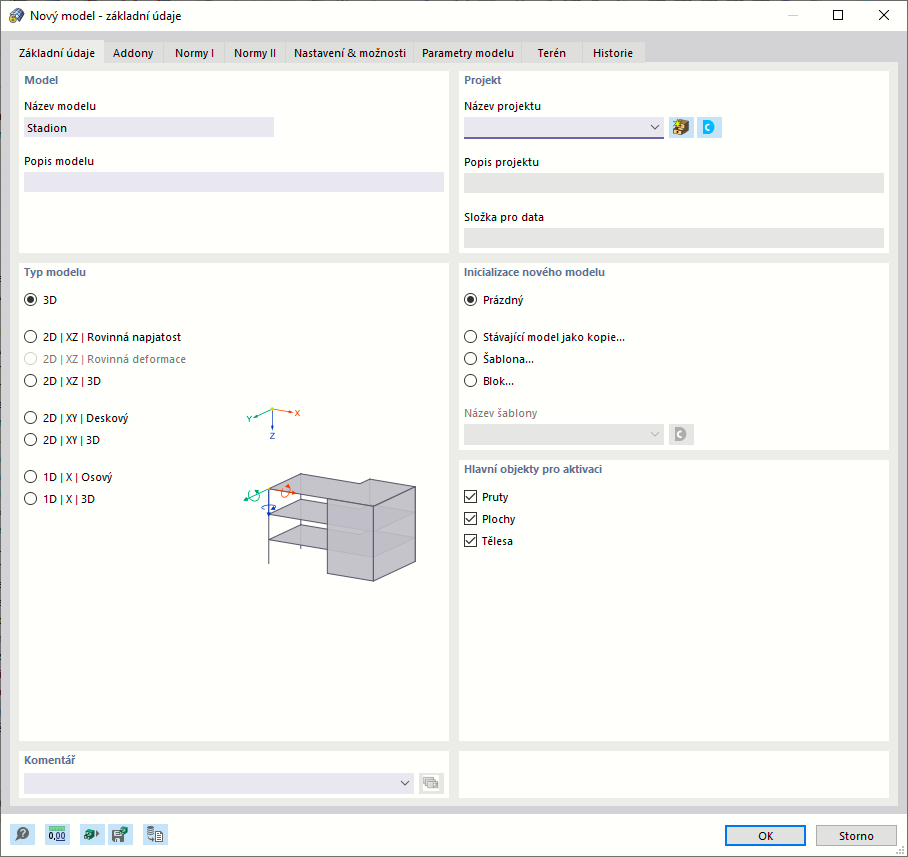Screen dimensions: 908x857
Task: Choose Šablona initialization option
Action: (x=471, y=359)
